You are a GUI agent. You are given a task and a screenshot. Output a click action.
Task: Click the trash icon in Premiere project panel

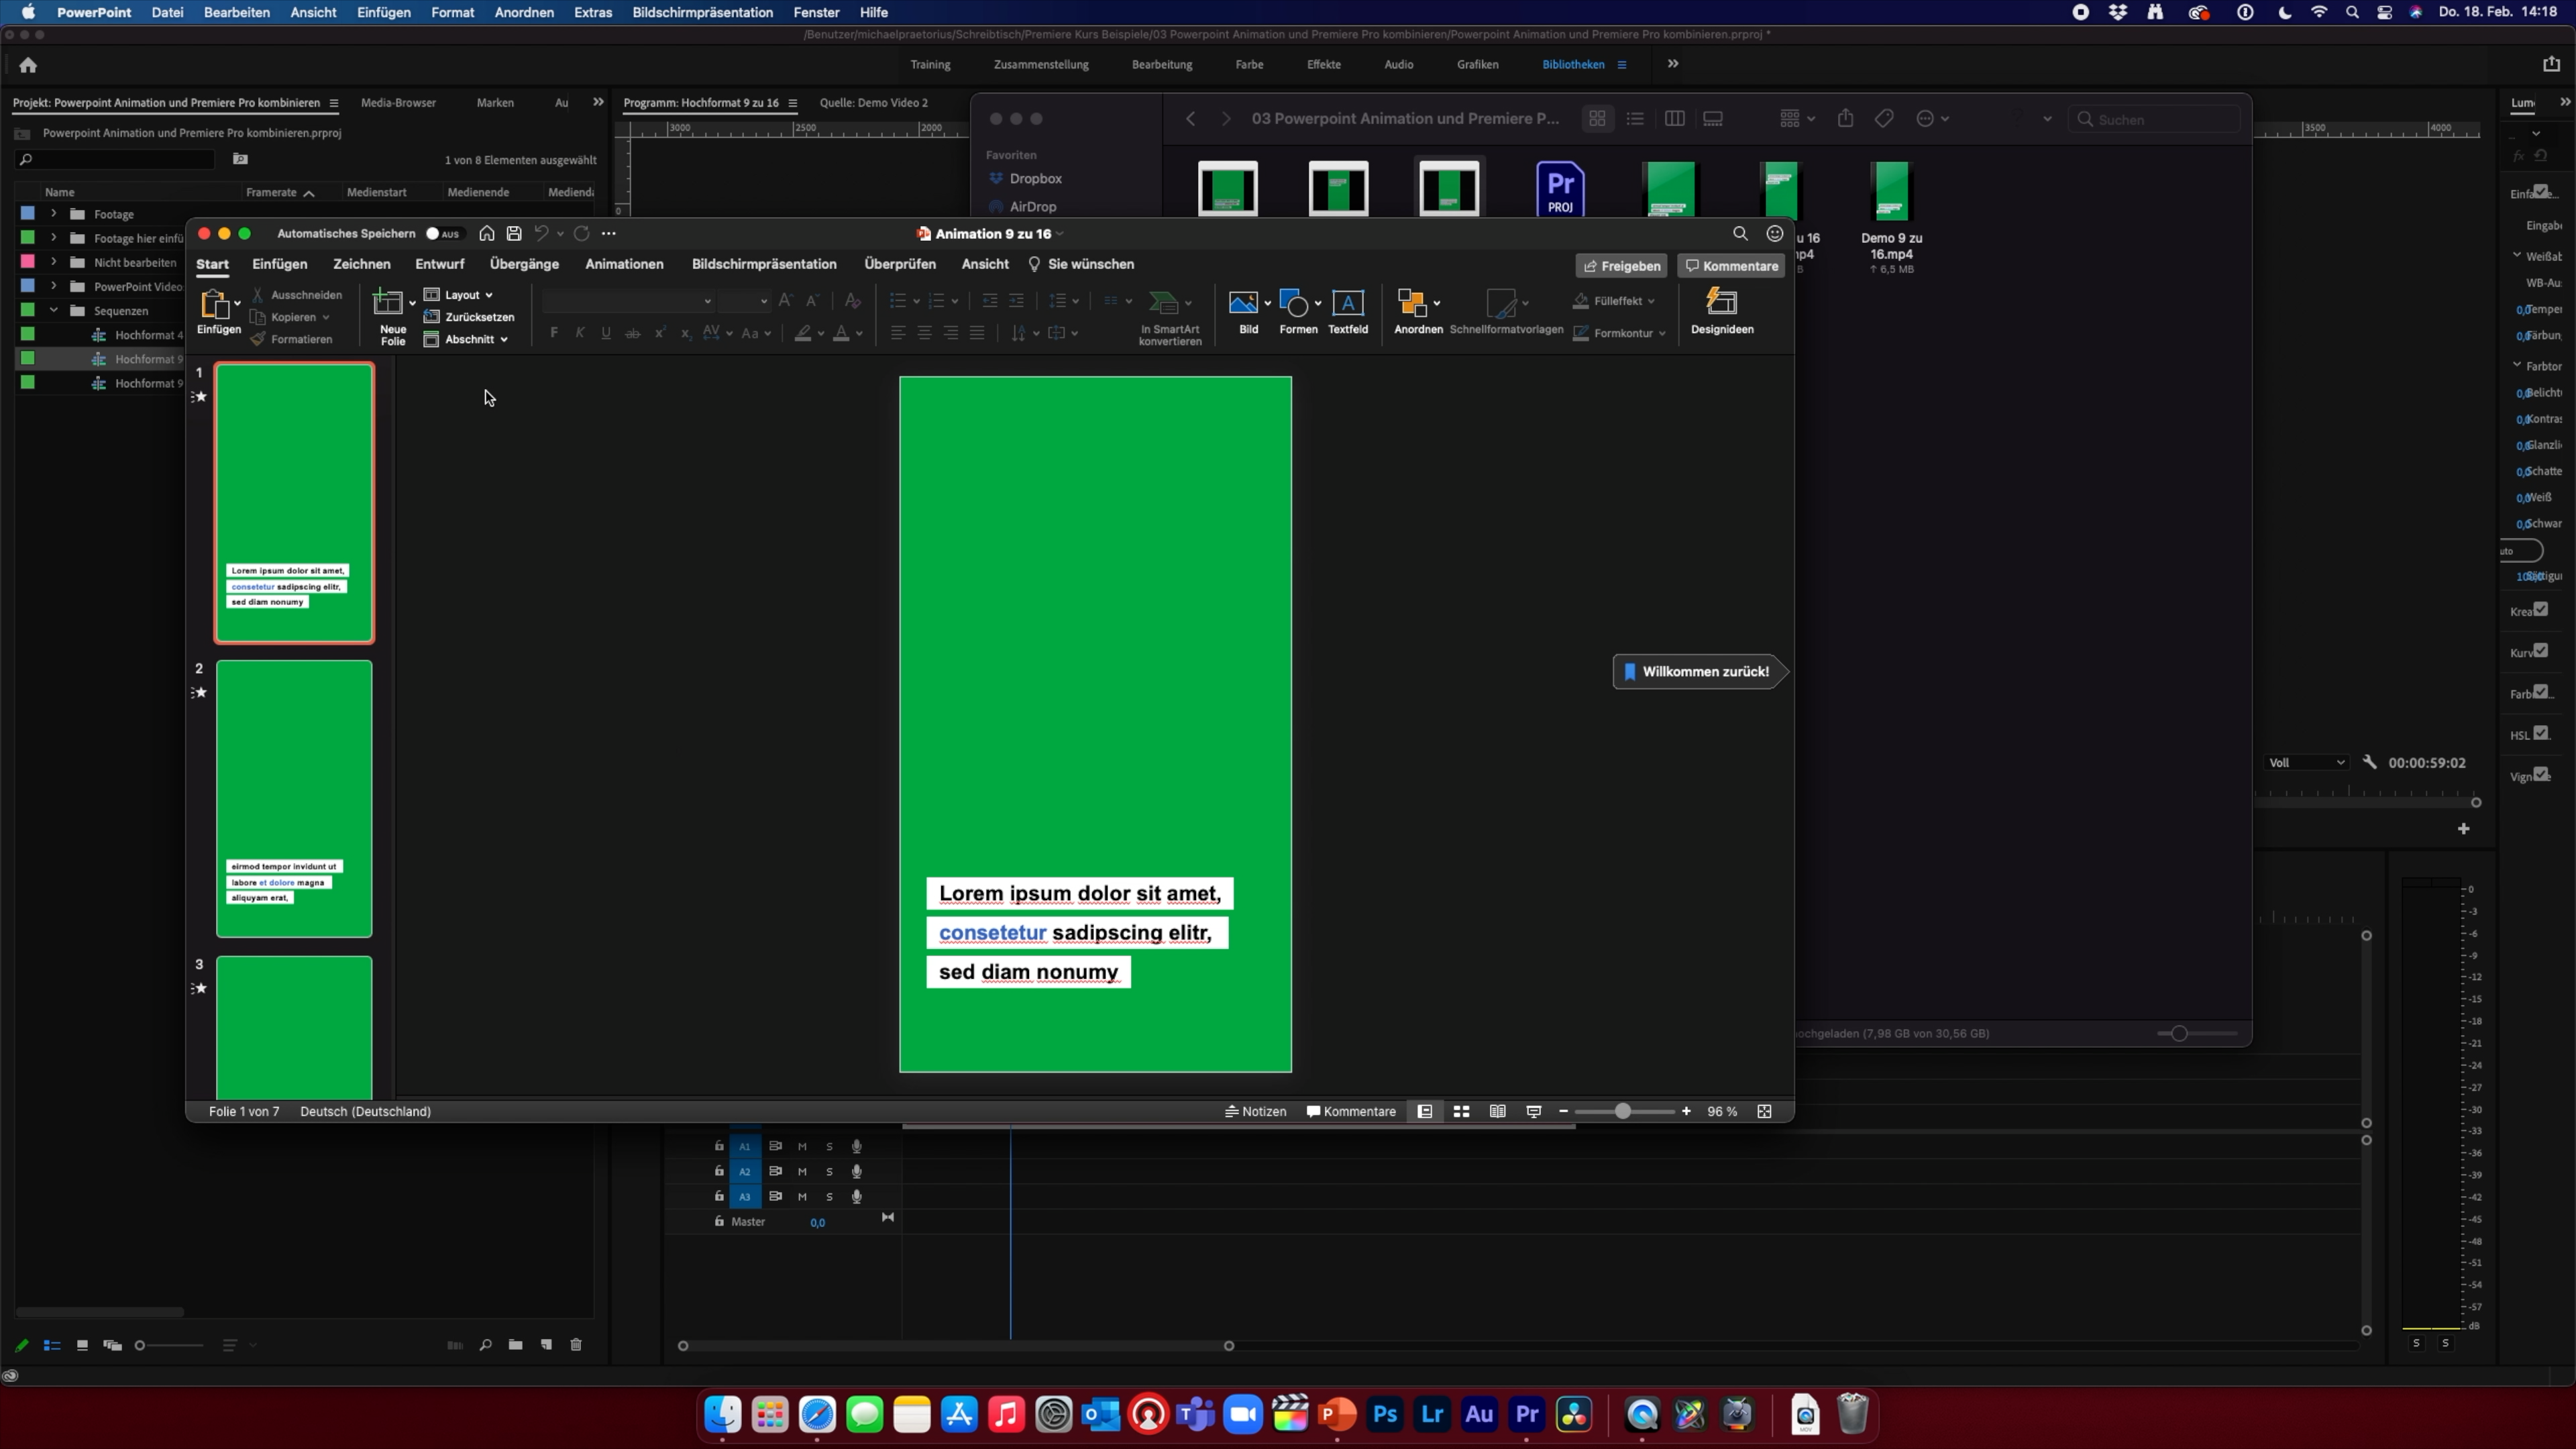click(576, 1345)
